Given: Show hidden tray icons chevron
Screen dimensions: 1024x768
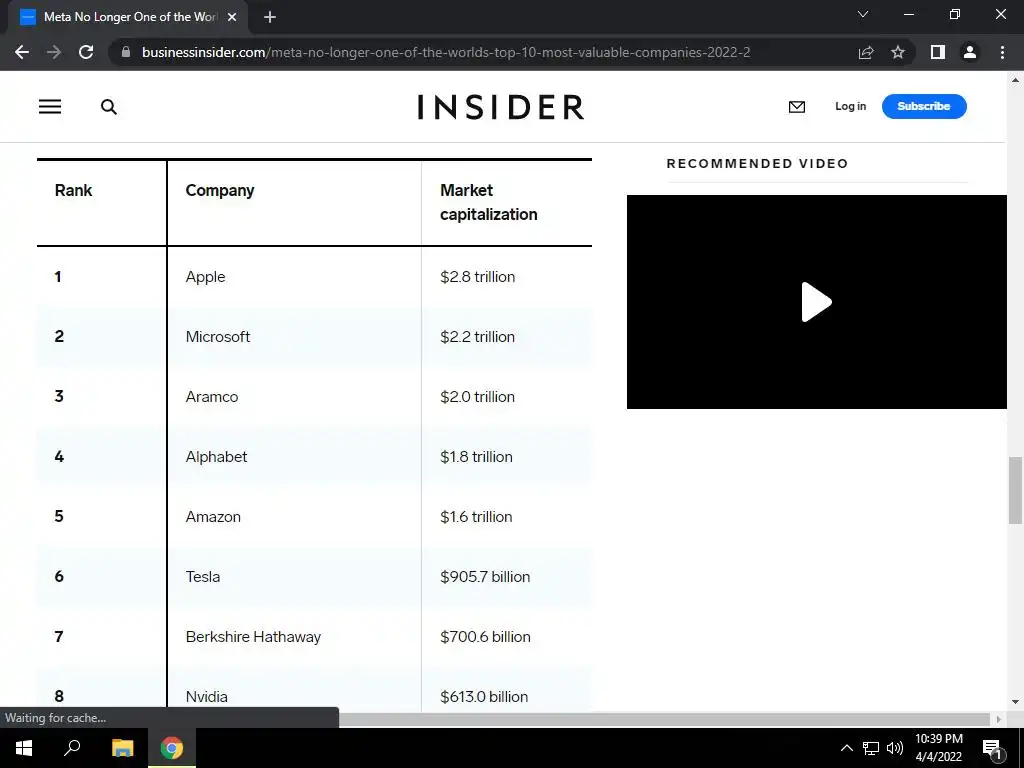Looking at the screenshot, I should (x=846, y=748).
